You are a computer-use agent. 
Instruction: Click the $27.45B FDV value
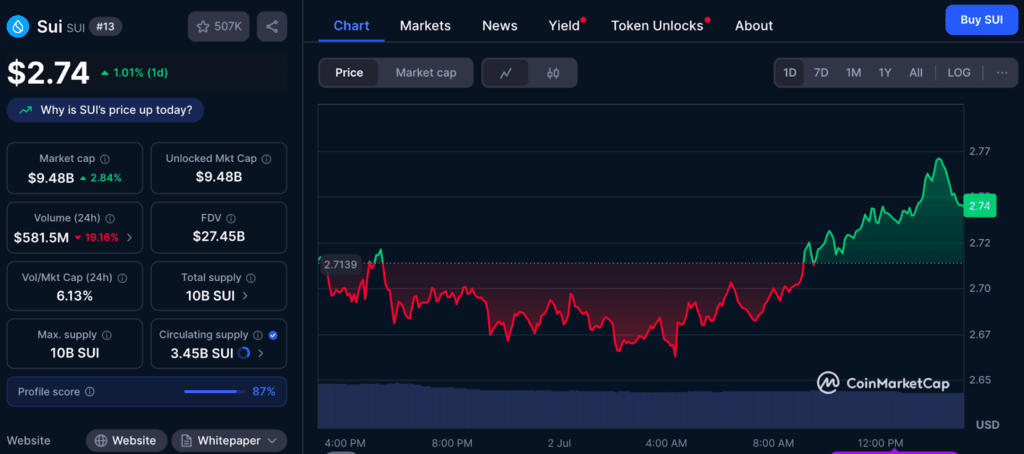click(219, 236)
